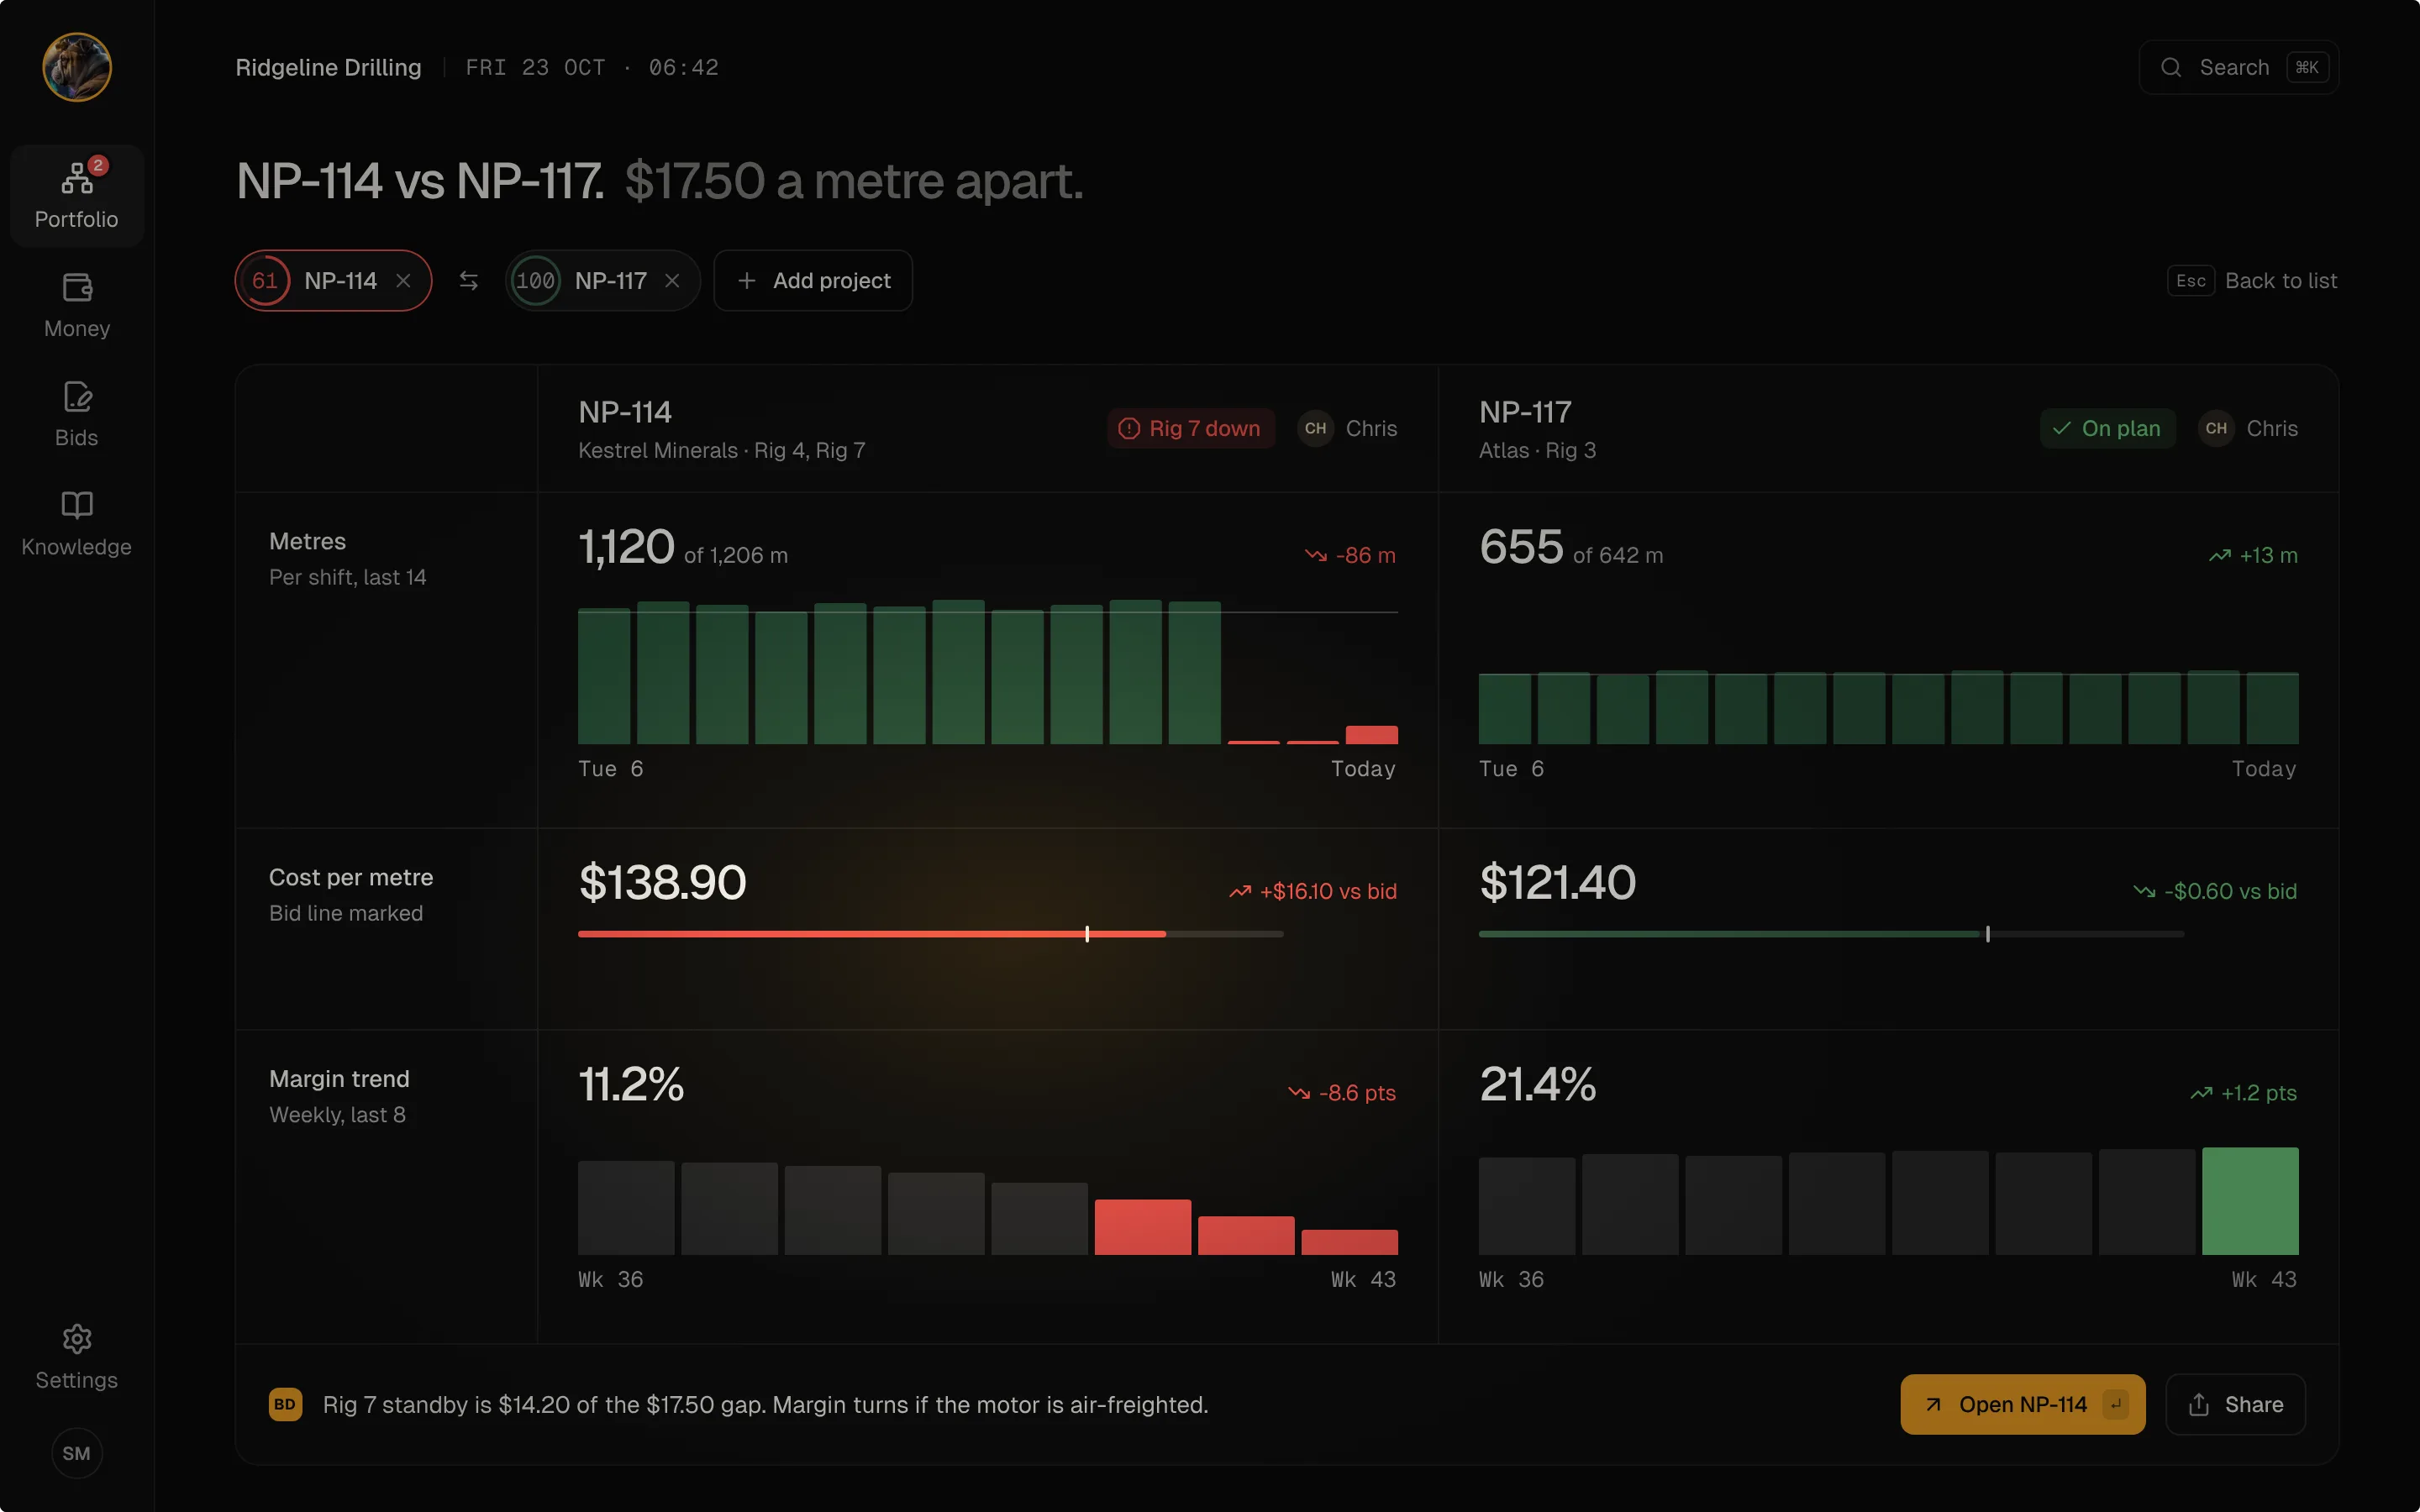The image size is (2420, 1512).
Task: Click the +13 m trend indicator
Action: point(2253,555)
